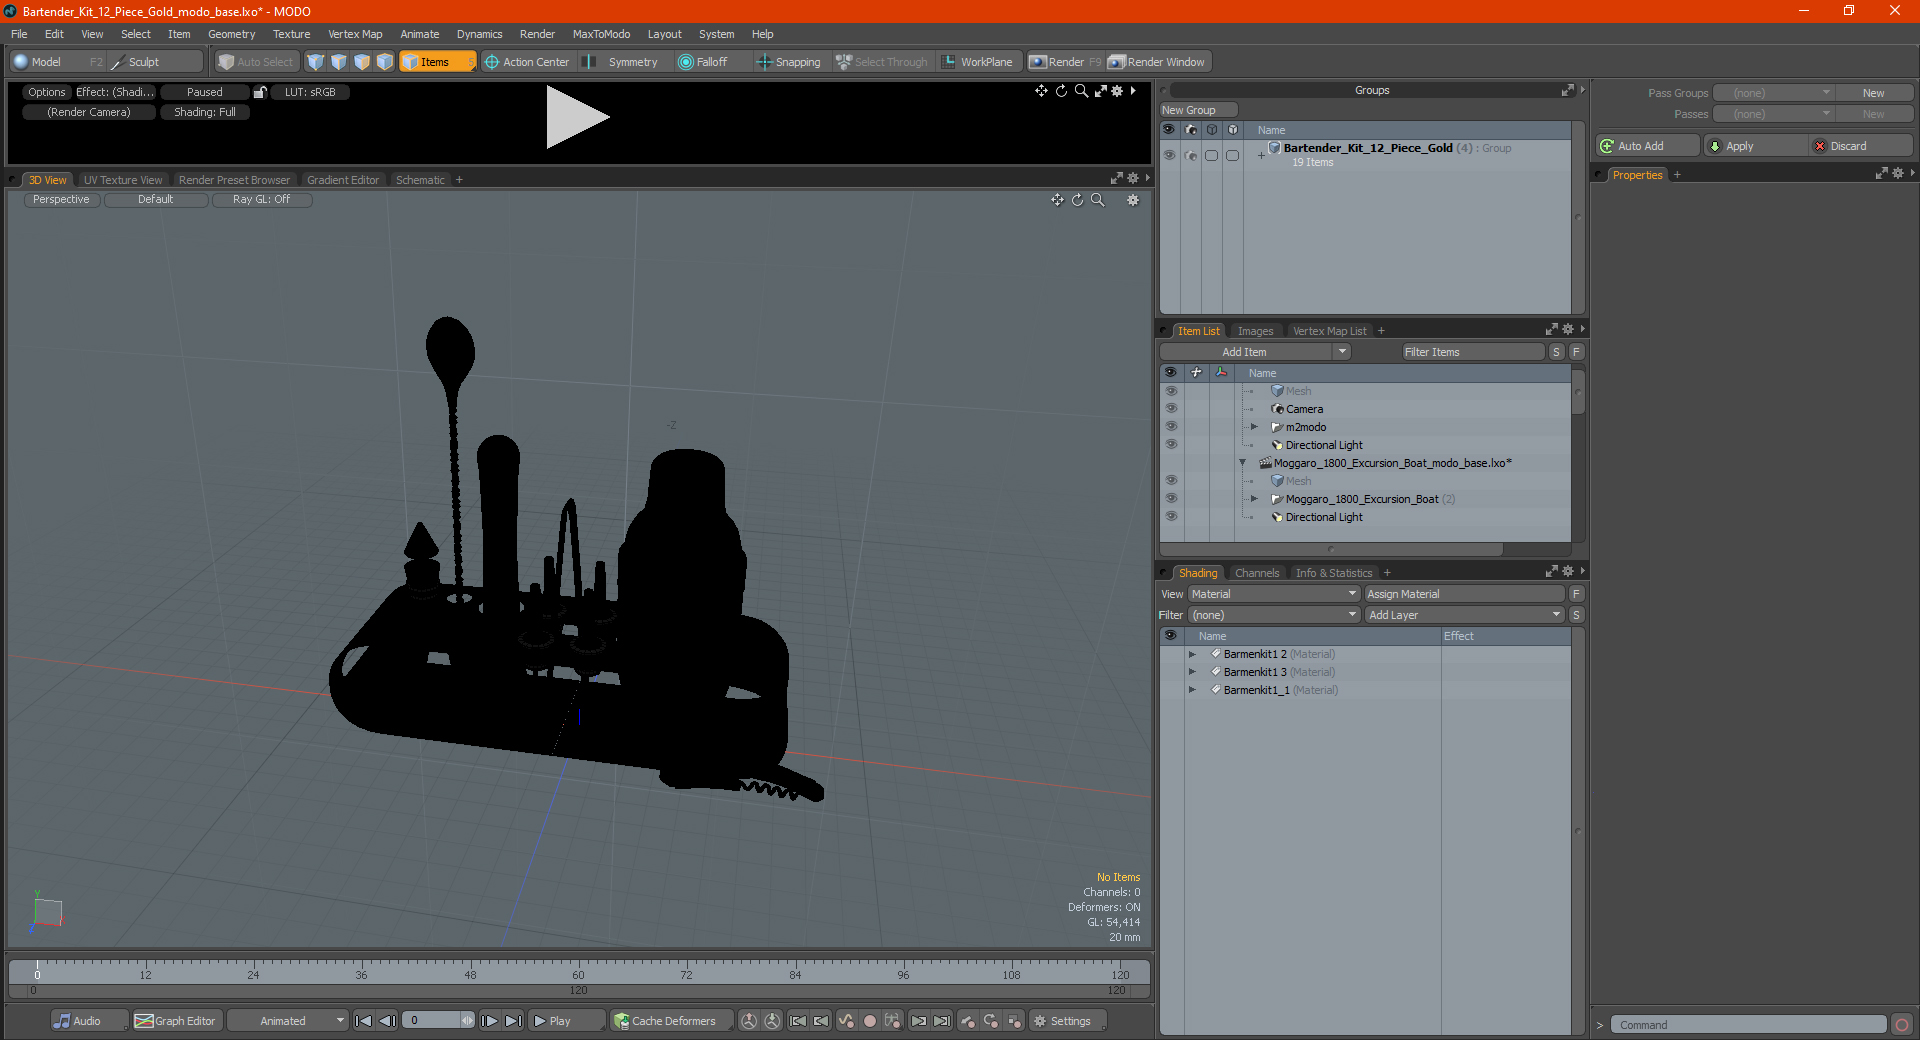Viewport: 1920px width, 1040px height.
Task: Click Assign Material button
Action: pyautogui.click(x=1464, y=594)
